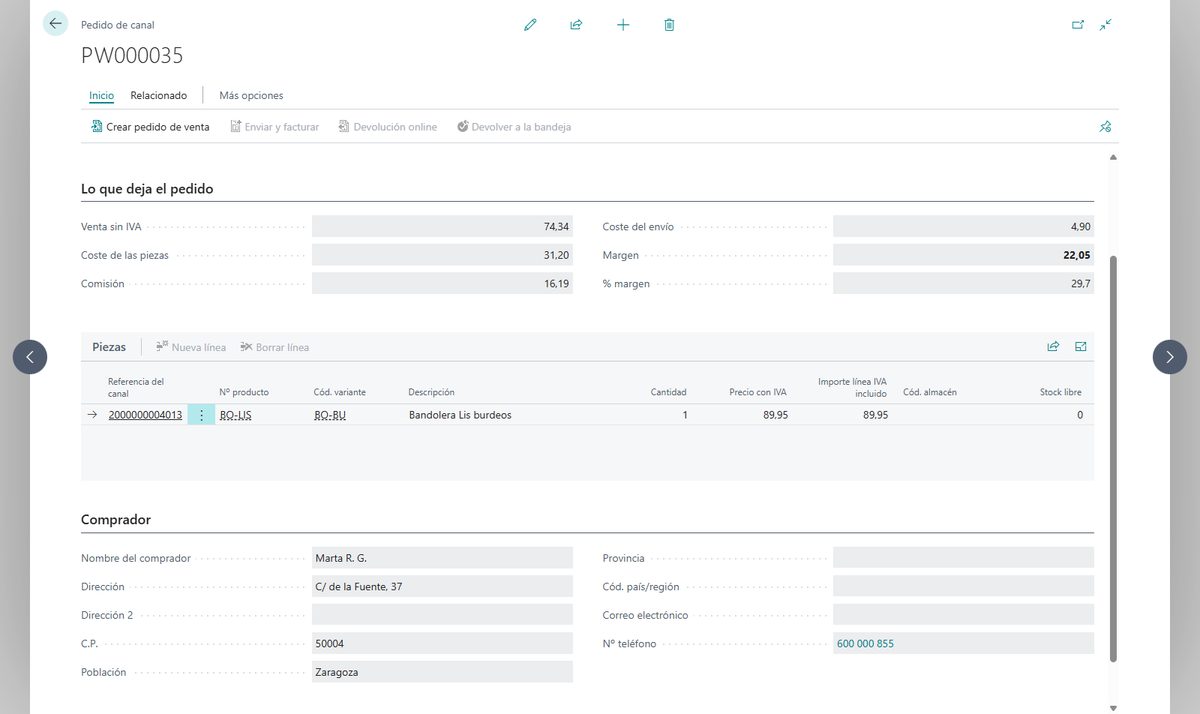Show row options for 2000000004013
This screenshot has width=1200, height=714.
(201, 415)
